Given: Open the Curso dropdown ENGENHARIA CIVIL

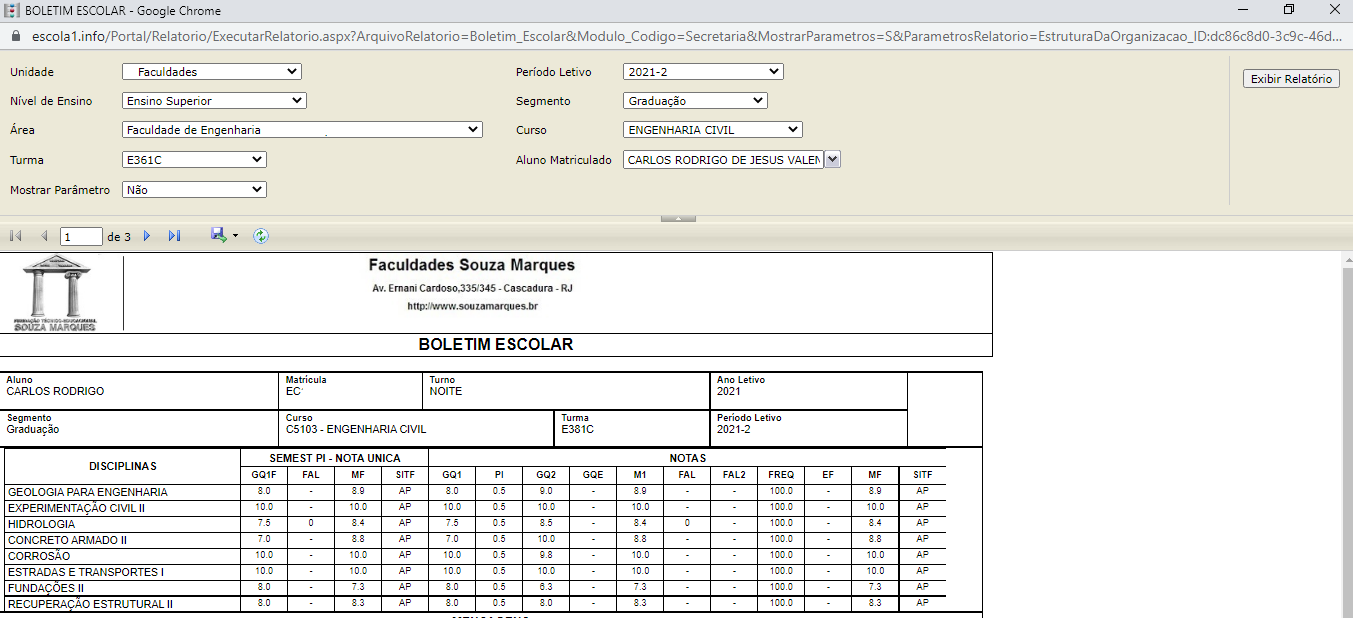Looking at the screenshot, I should [713, 130].
